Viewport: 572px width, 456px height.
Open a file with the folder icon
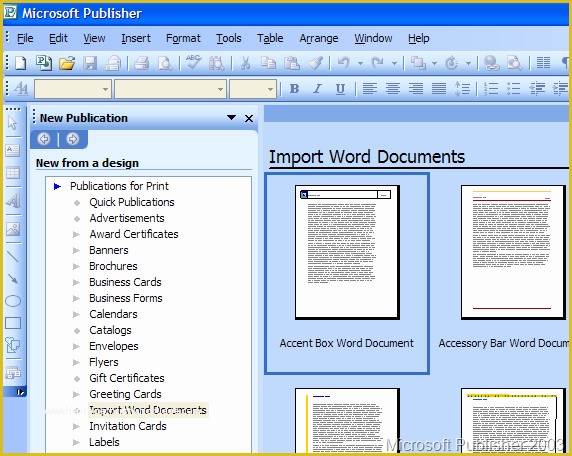tap(67, 63)
